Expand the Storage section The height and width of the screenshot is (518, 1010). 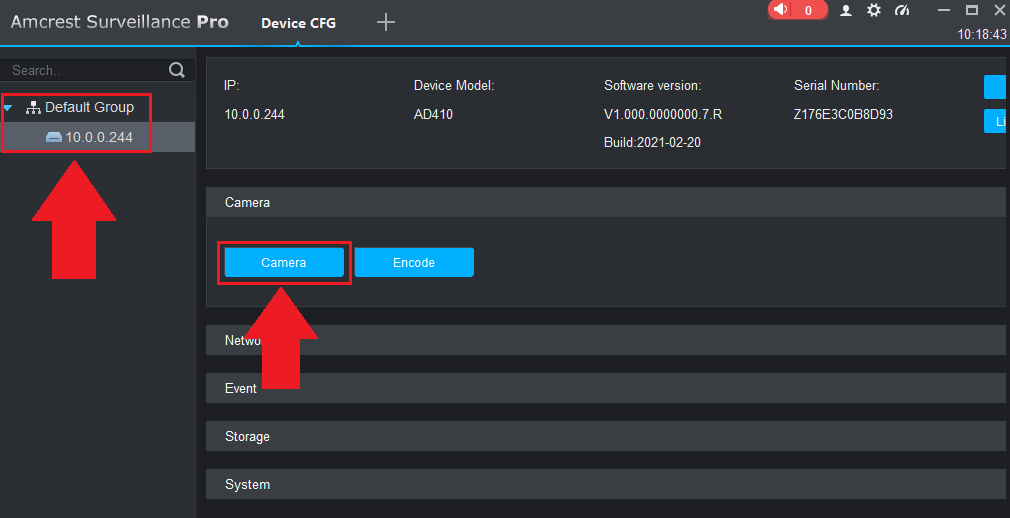coord(604,437)
